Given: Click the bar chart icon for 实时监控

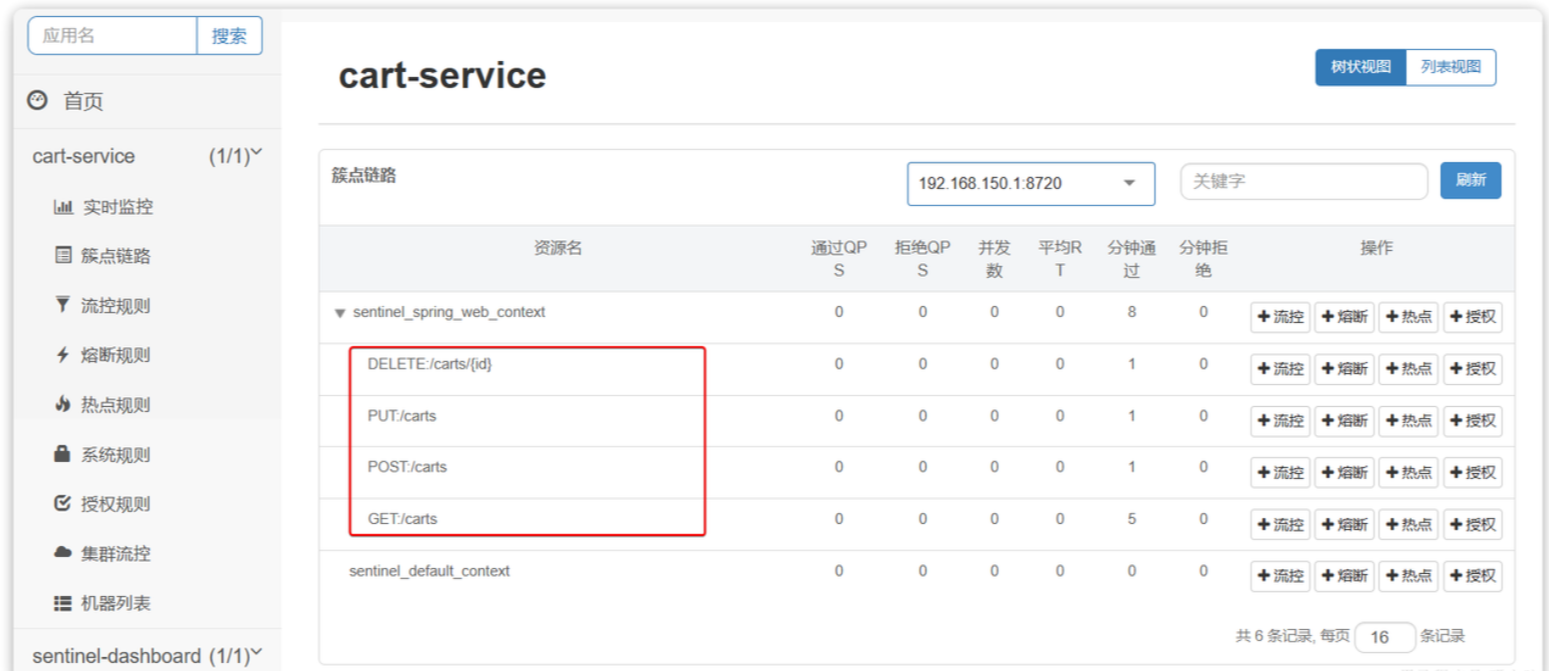Looking at the screenshot, I should [x=63, y=207].
